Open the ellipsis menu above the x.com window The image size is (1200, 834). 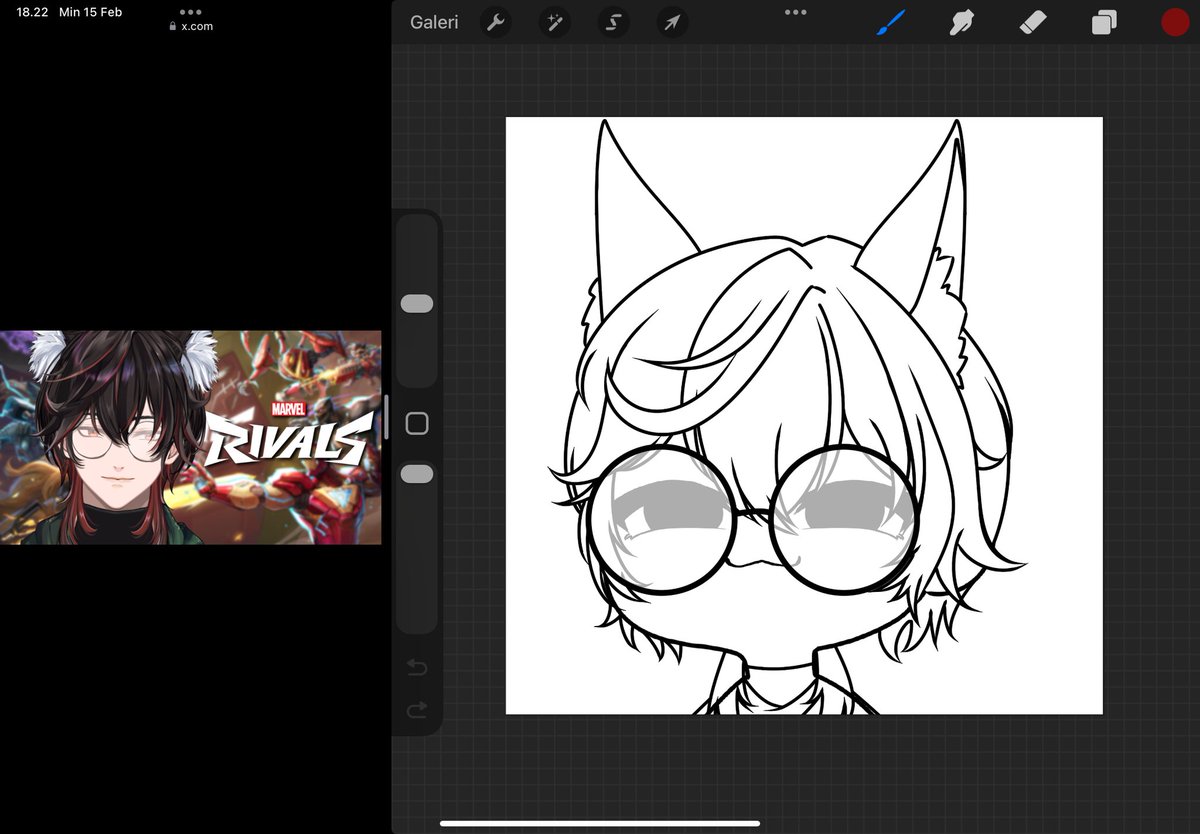(x=190, y=12)
